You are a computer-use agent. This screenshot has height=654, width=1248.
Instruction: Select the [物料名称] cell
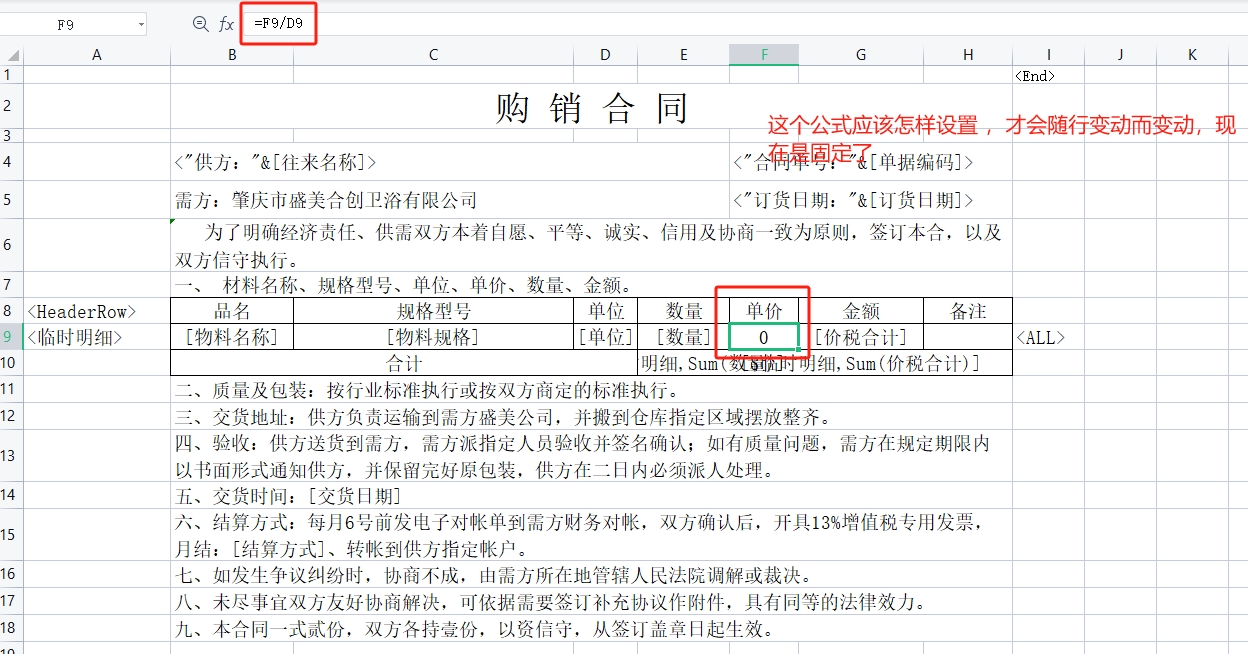tap(232, 337)
